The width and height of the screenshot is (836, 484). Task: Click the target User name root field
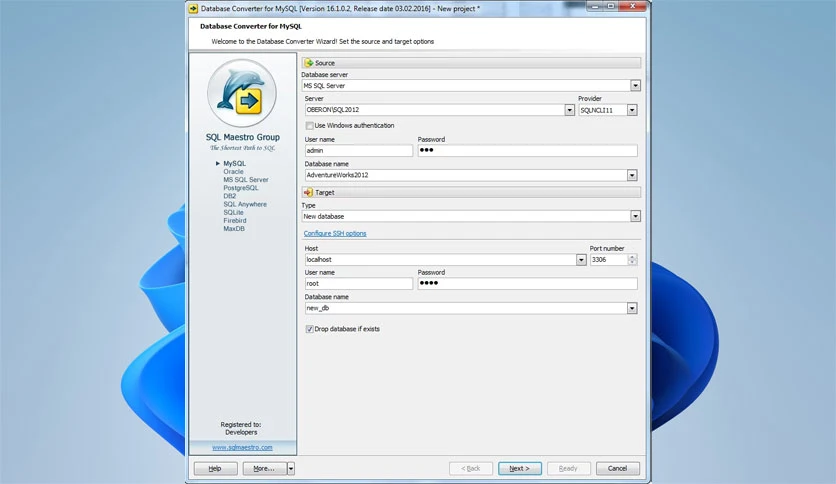point(358,284)
